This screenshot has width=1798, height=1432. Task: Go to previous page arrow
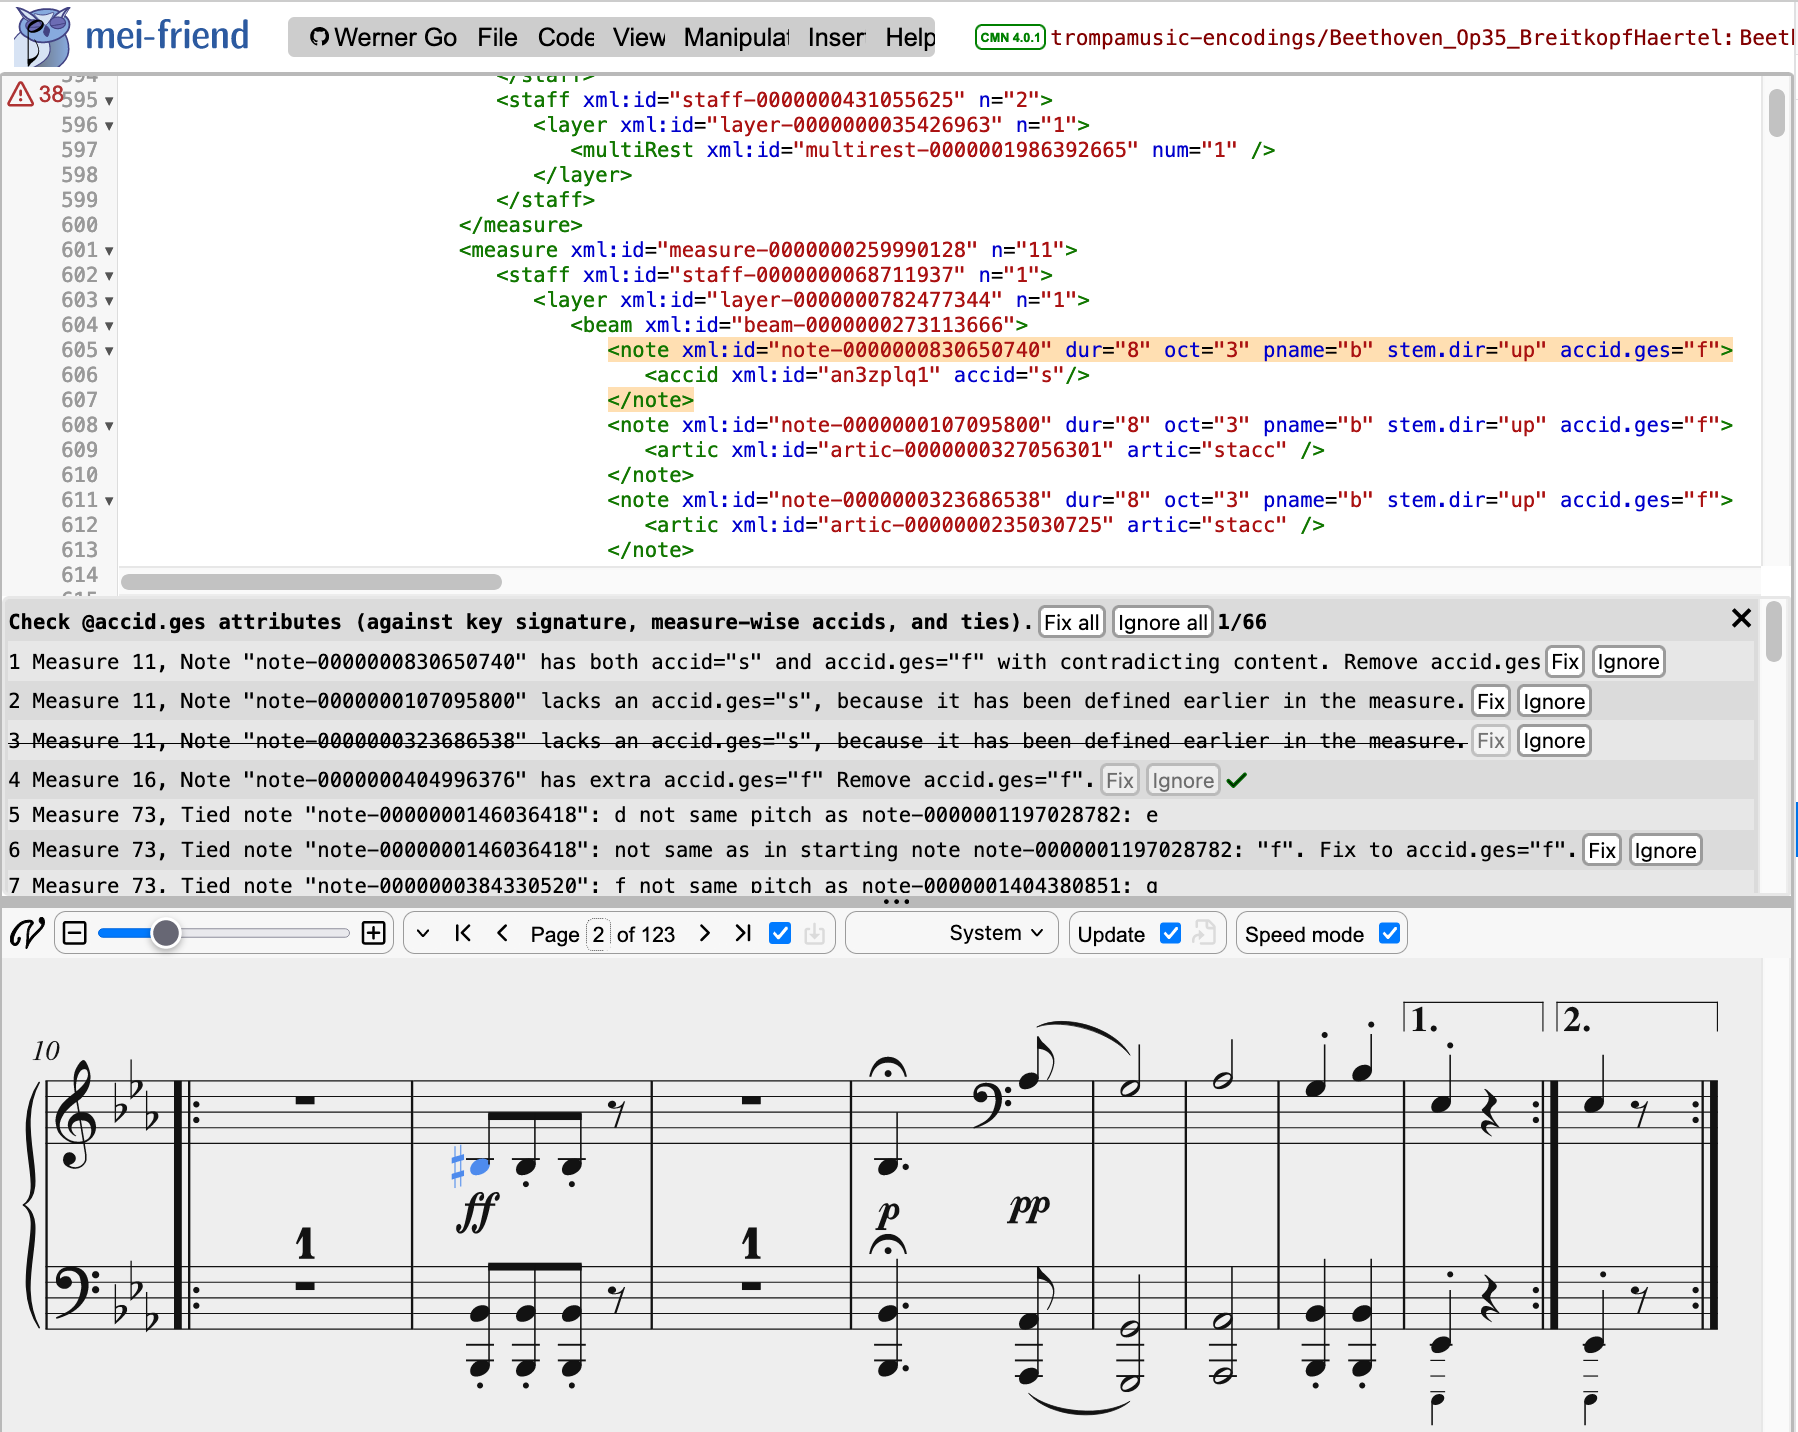click(503, 933)
